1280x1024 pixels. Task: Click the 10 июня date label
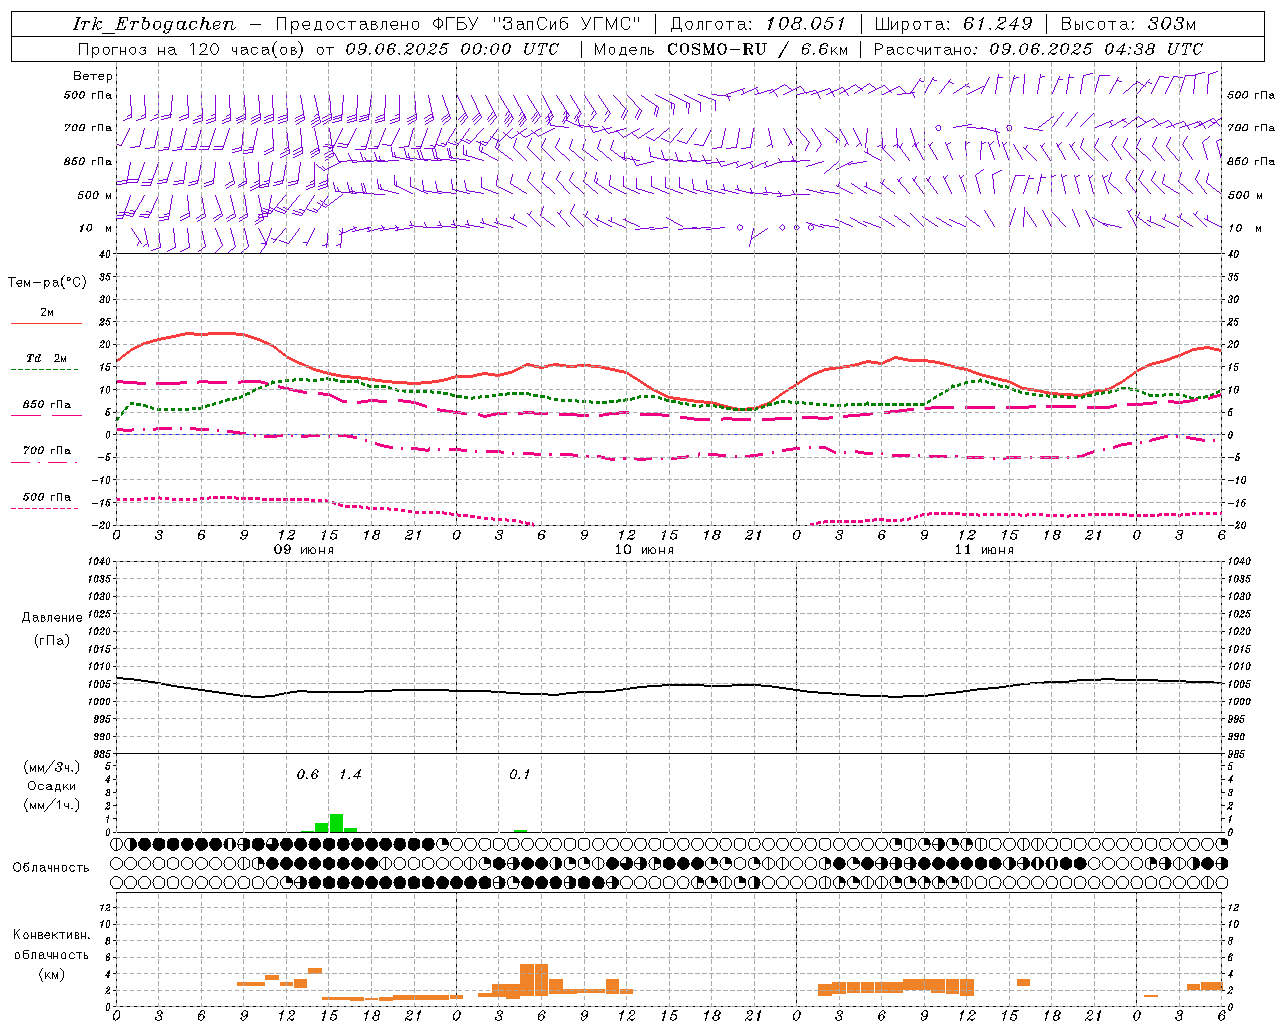[644, 550]
